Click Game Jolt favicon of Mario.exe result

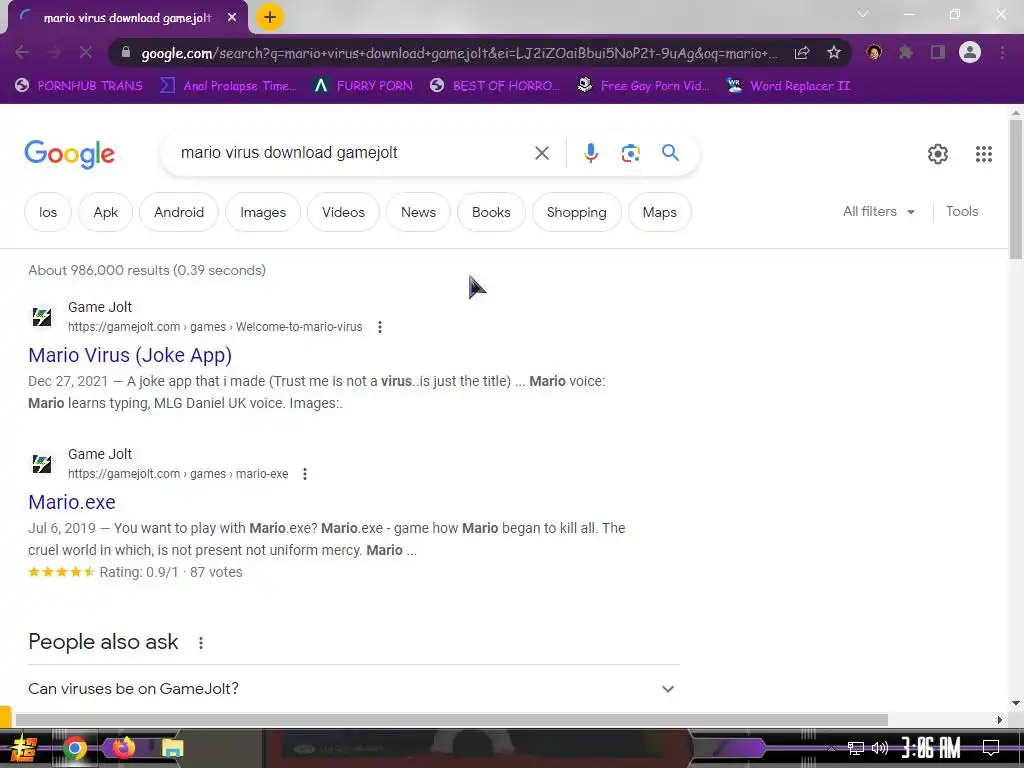[42, 464]
